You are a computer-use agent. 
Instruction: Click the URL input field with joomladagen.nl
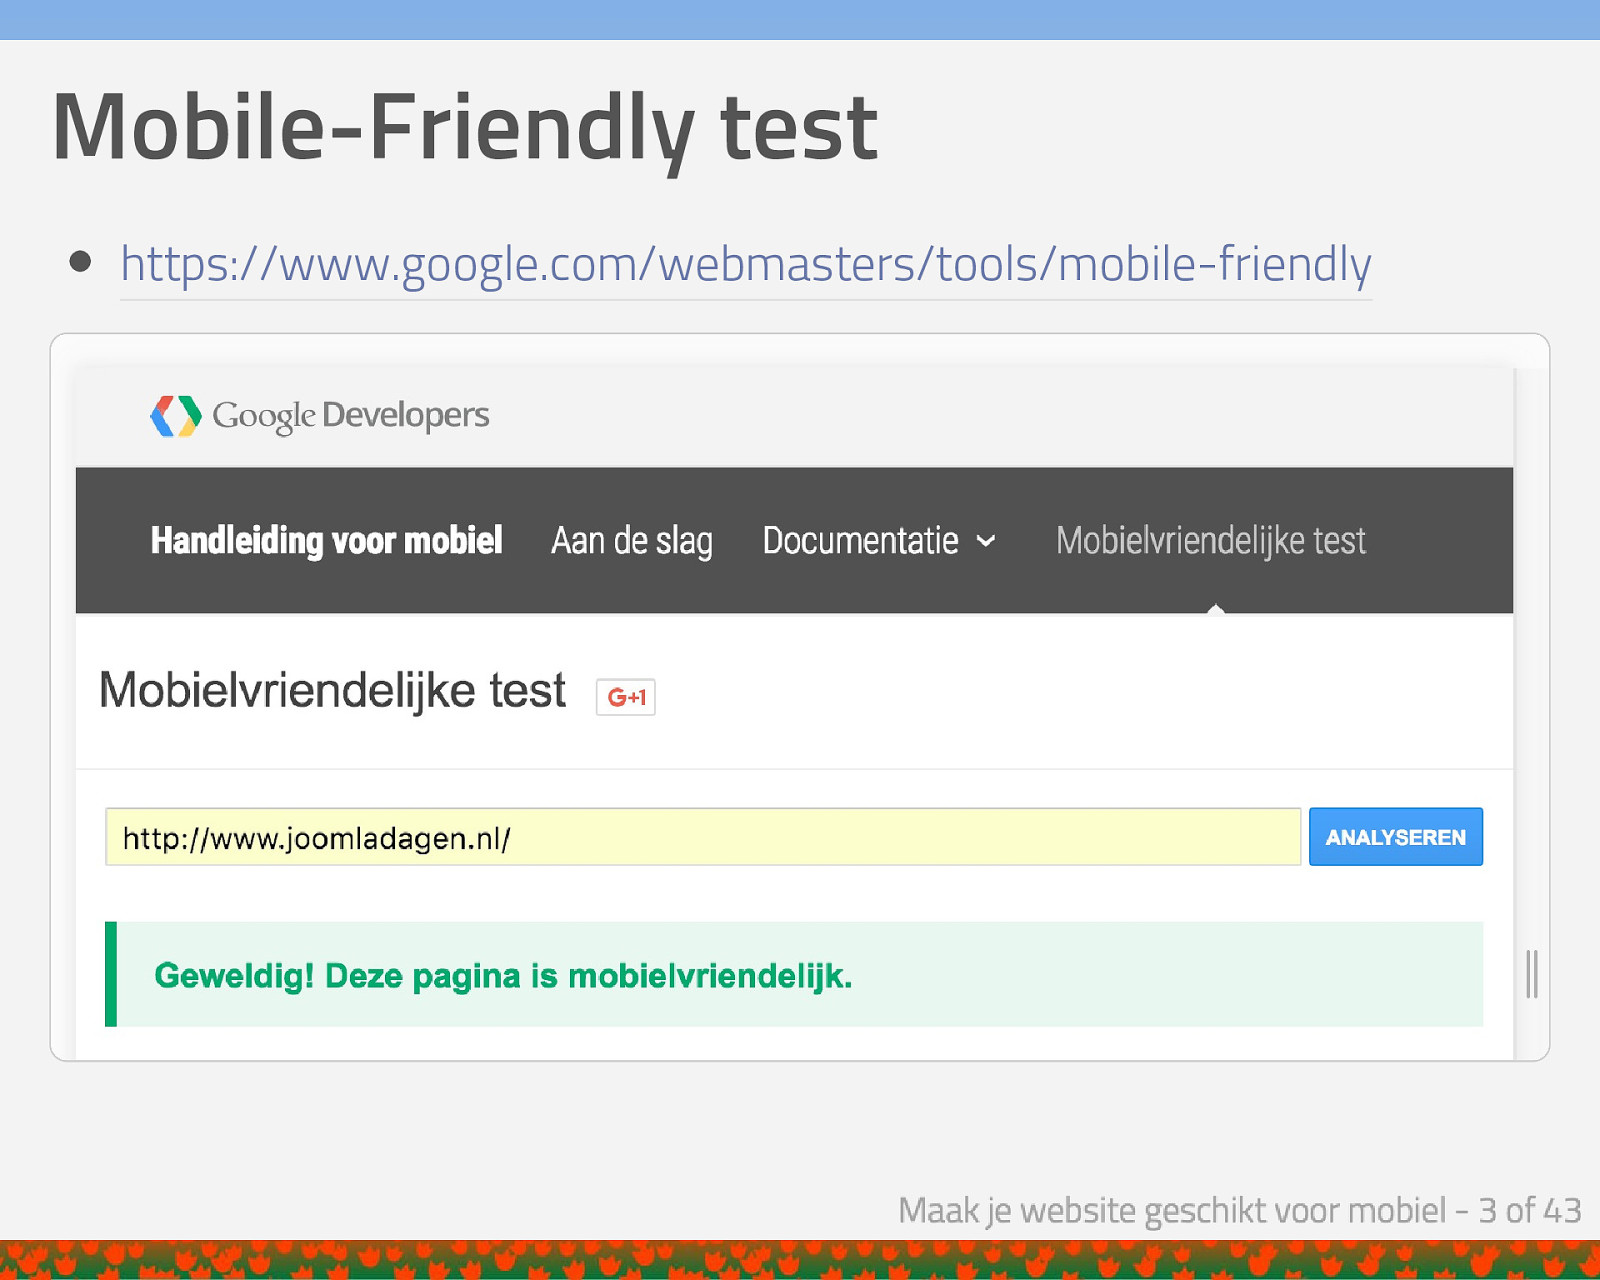click(703, 837)
